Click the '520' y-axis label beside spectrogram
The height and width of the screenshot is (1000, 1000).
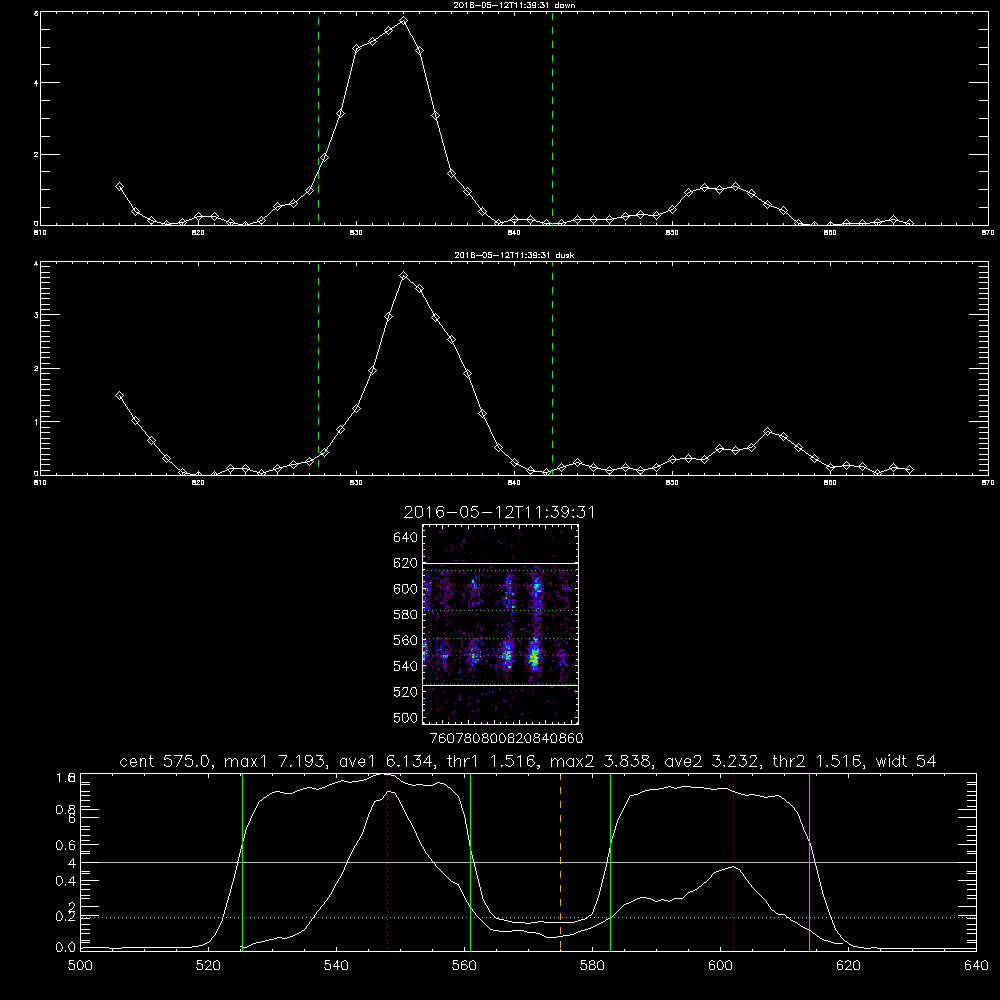click(405, 692)
